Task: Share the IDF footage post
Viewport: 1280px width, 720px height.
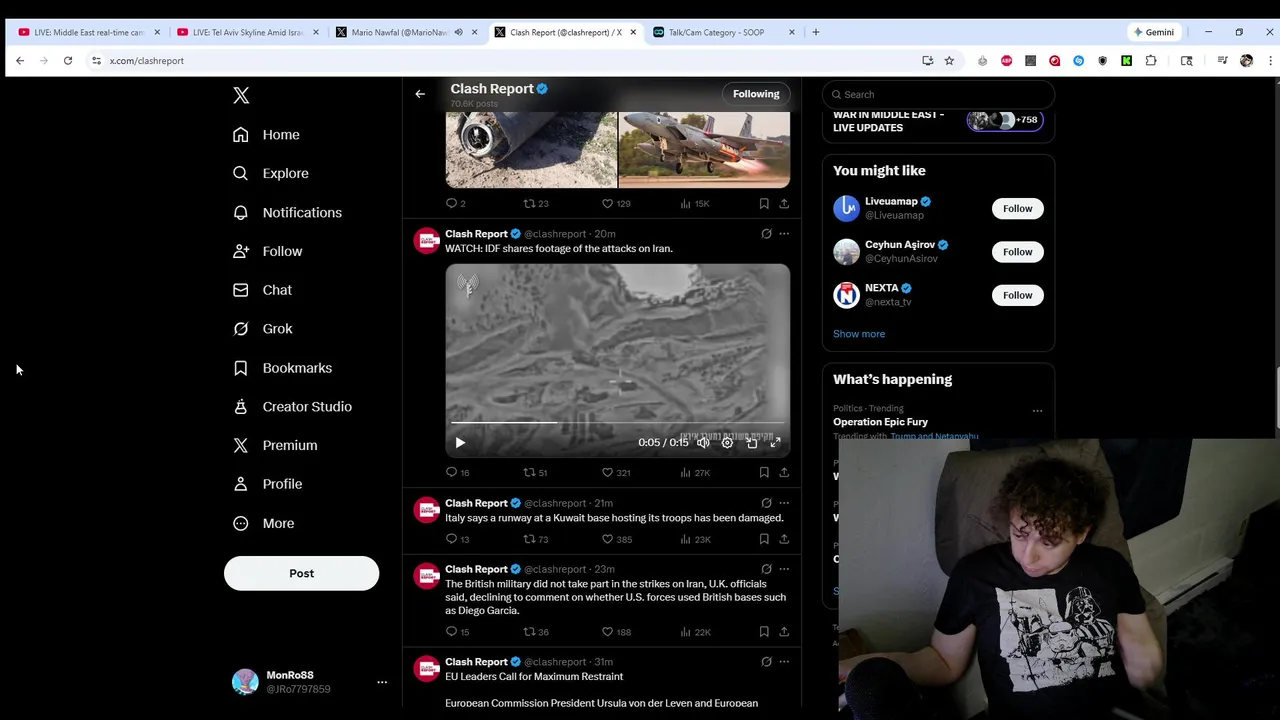Action: 784,472
